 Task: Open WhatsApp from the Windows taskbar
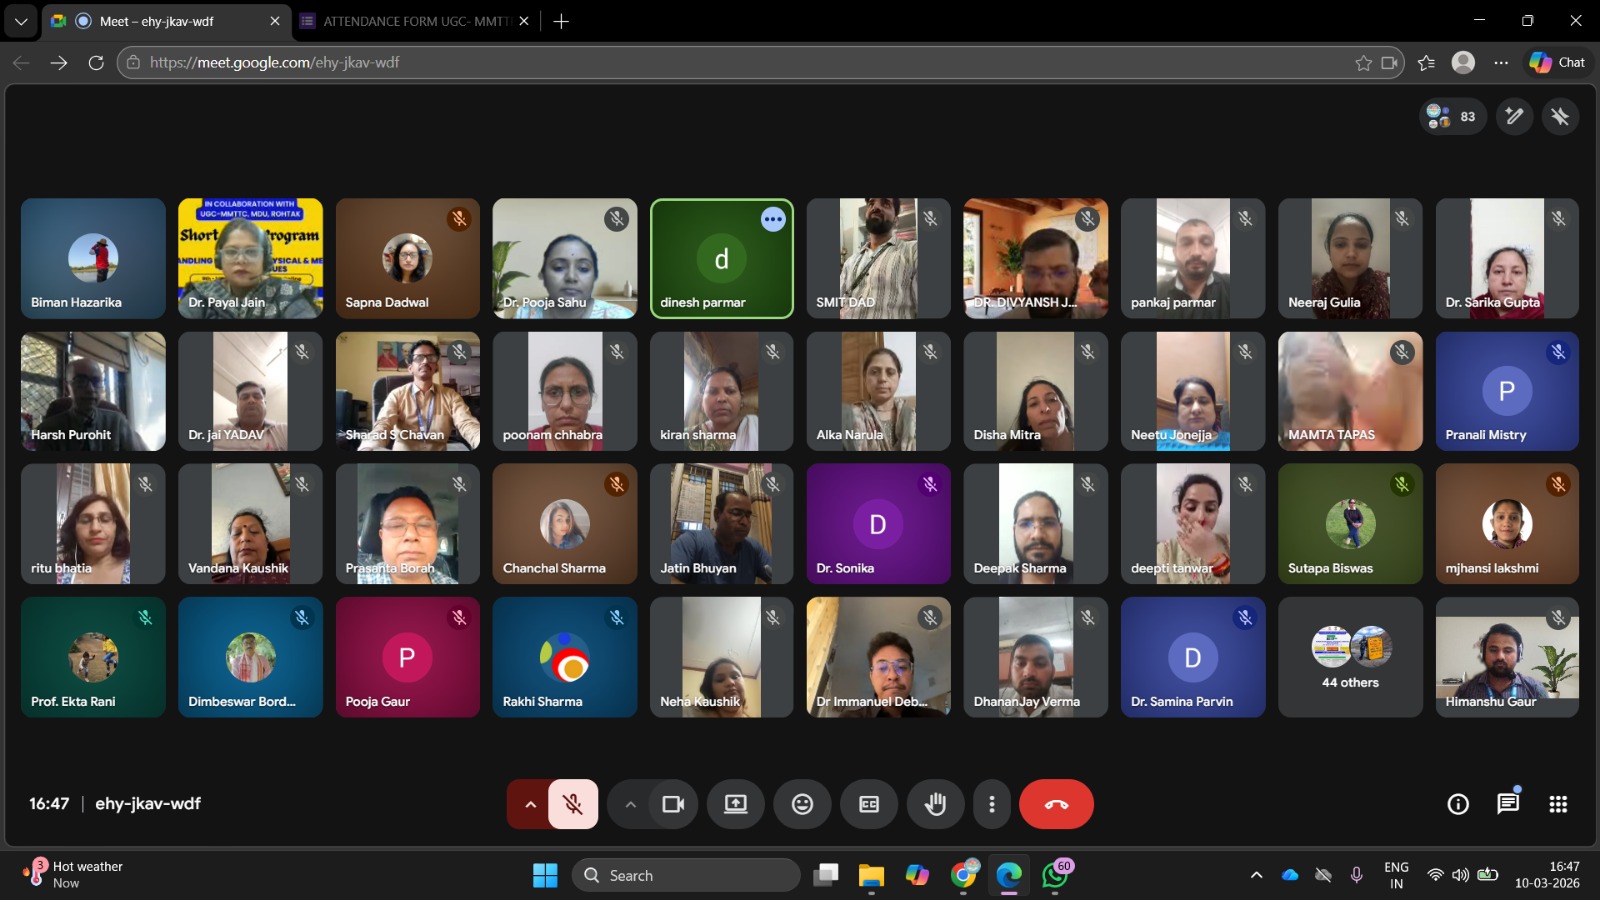pos(1054,875)
